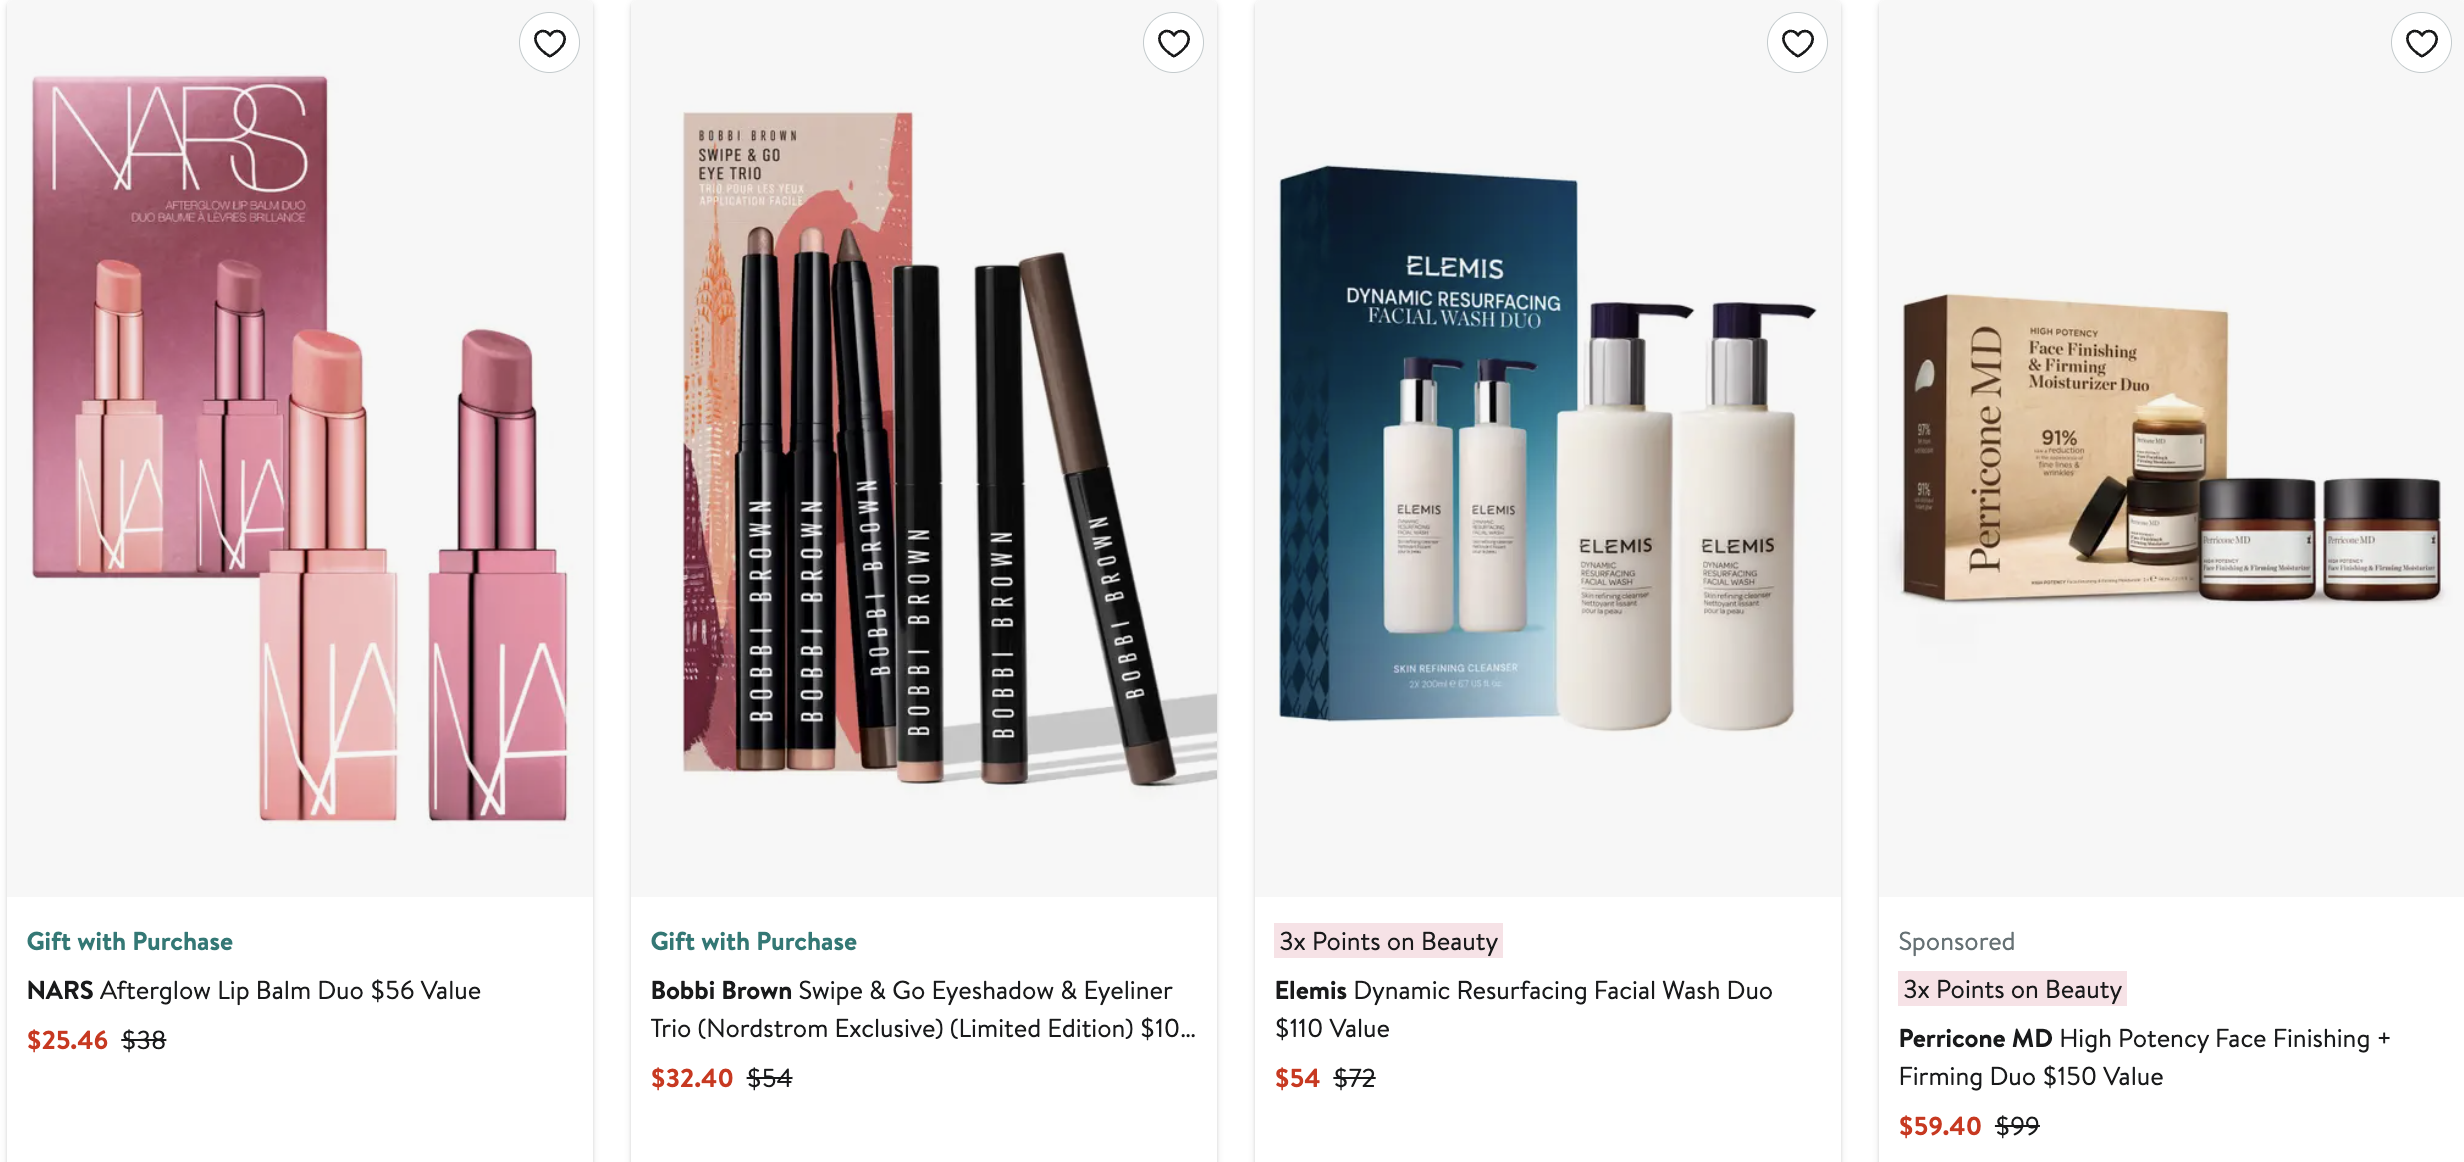Open NARS Afterglow Lip Balm Duo title

pyautogui.click(x=254, y=990)
